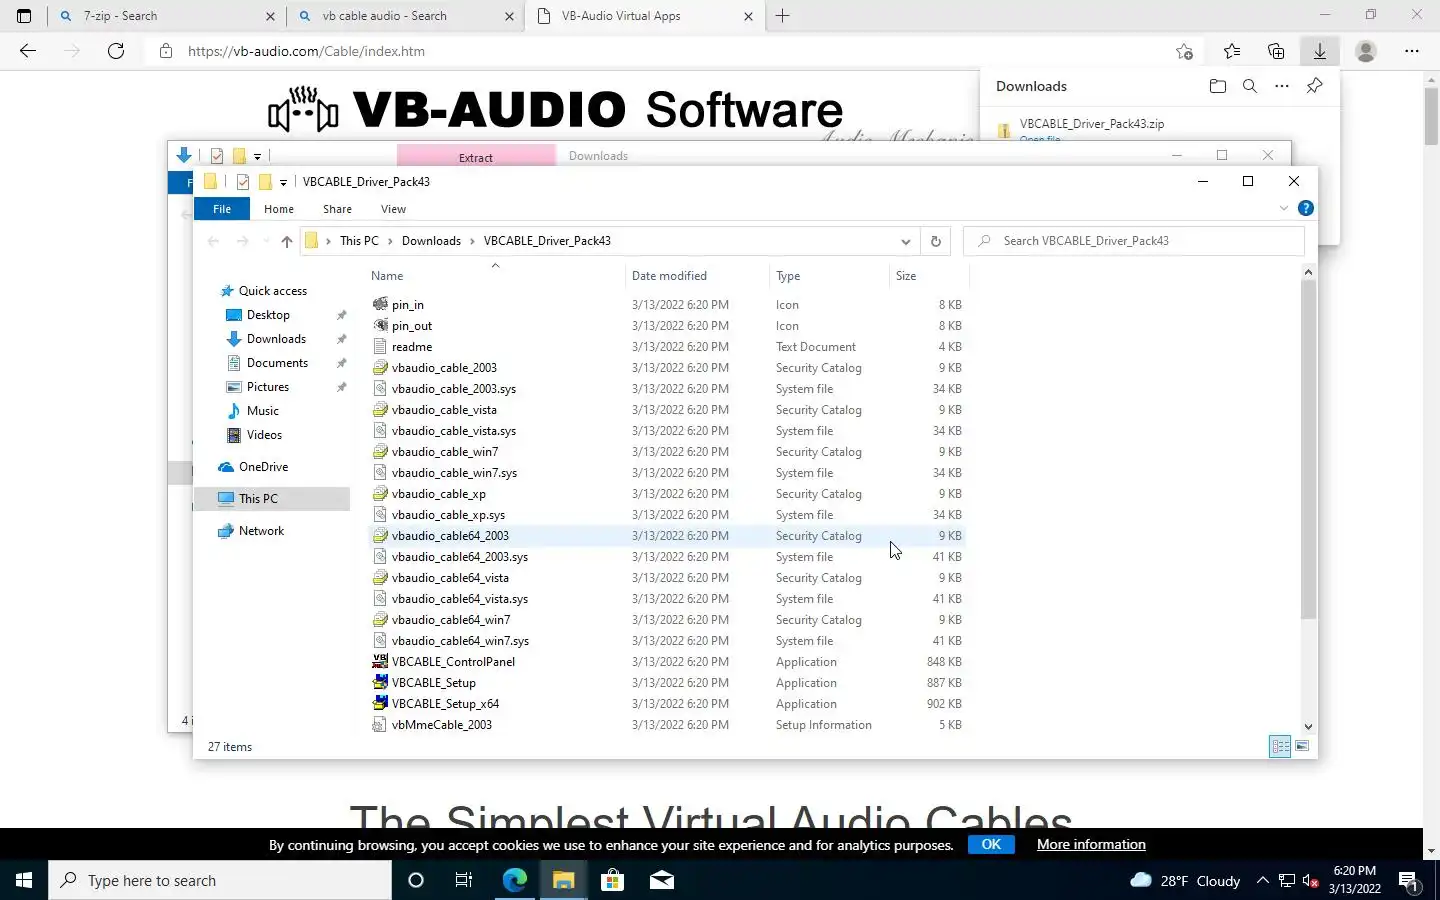
Task: Open browser Settings and more menu
Action: coord(1411,51)
